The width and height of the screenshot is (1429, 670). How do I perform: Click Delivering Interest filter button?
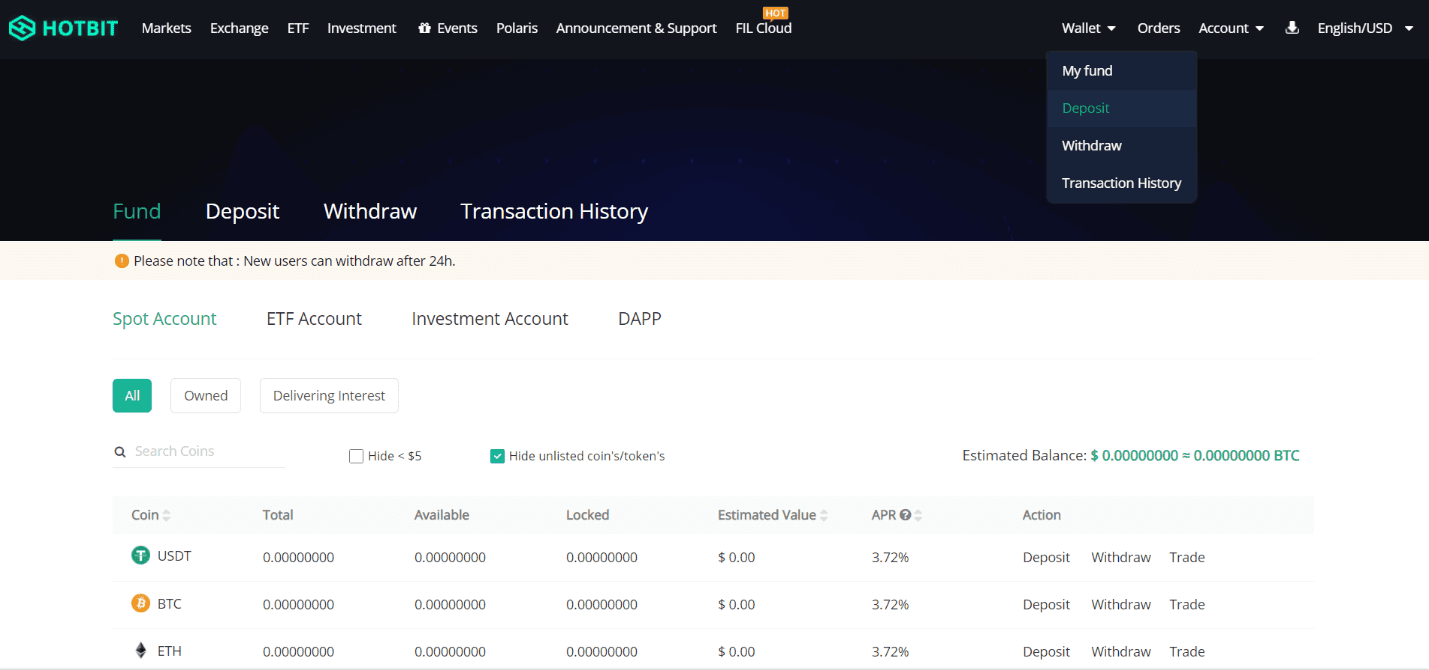pos(329,396)
